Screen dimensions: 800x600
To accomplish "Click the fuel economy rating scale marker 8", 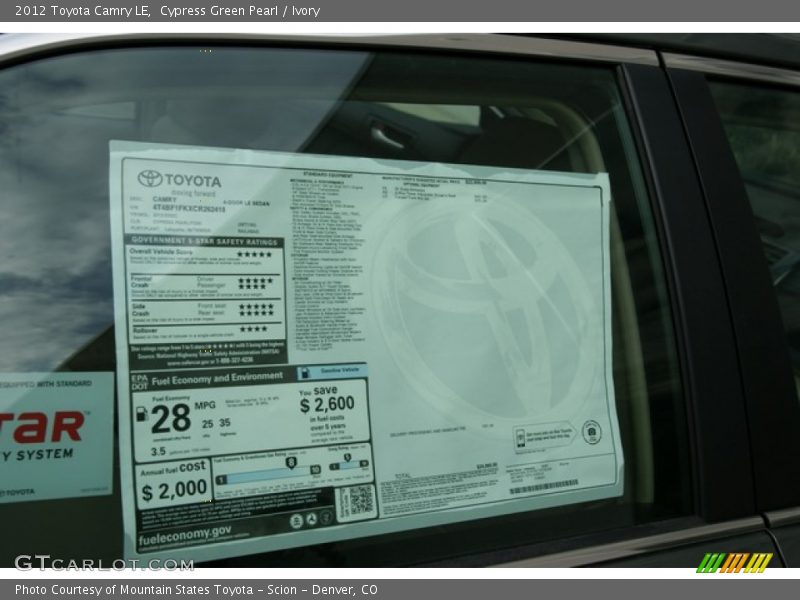I will pyautogui.click(x=291, y=463).
